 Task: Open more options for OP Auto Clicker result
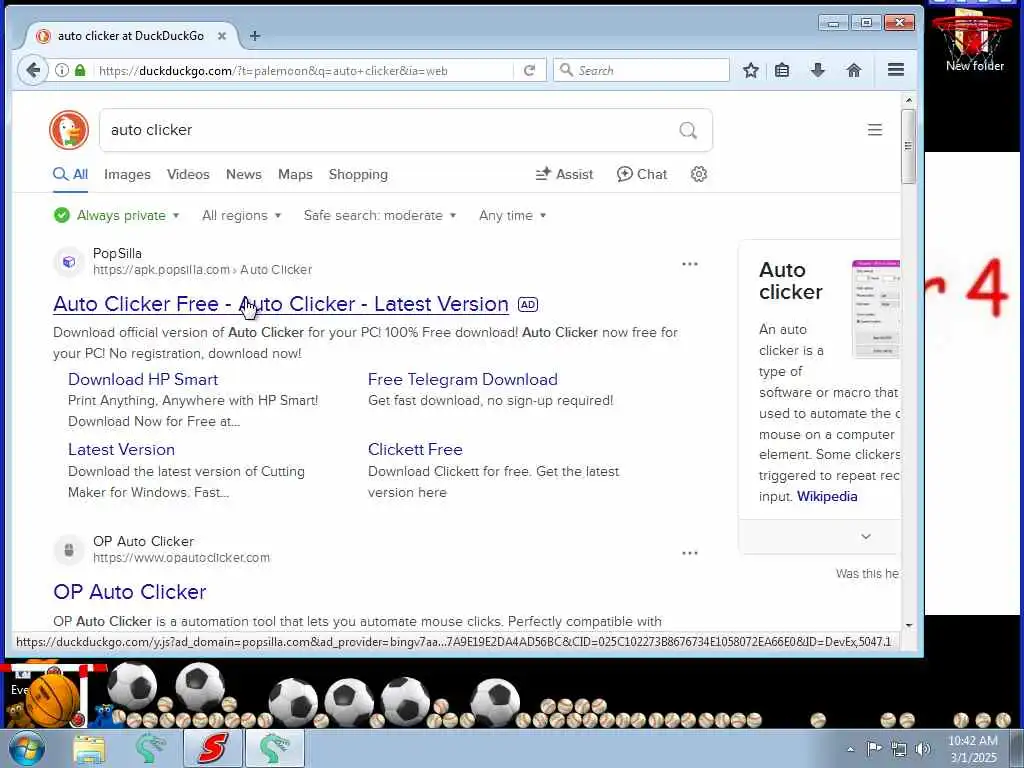pyautogui.click(x=690, y=553)
